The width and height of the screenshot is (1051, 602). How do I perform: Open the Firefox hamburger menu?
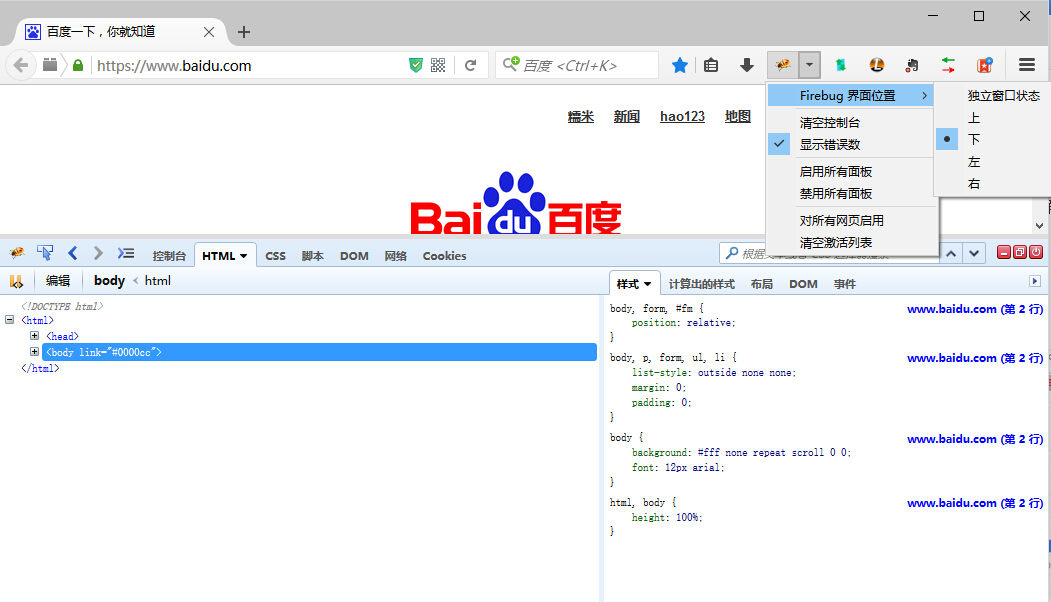(1027, 64)
